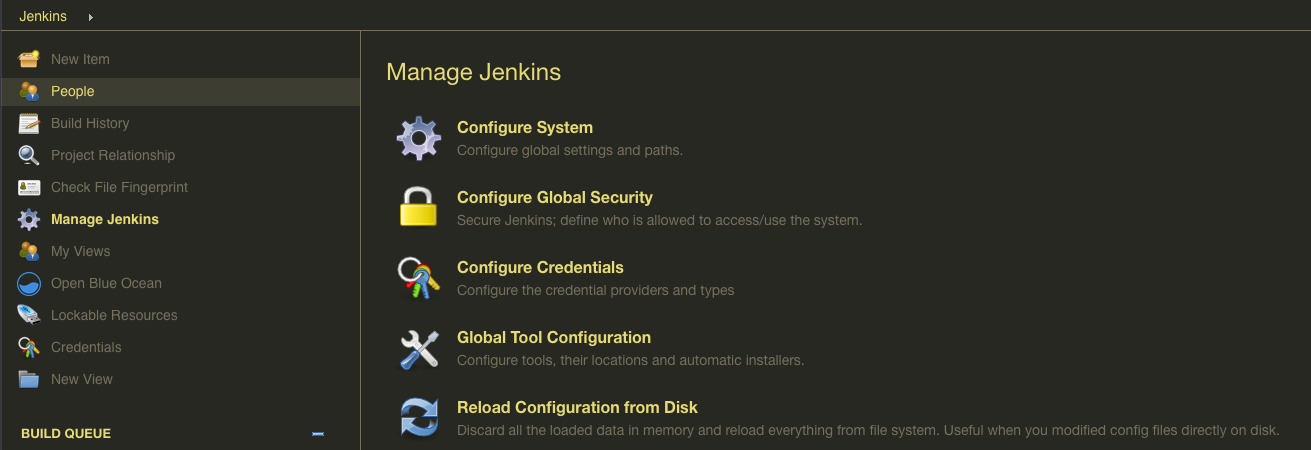This screenshot has height=450, width=1311.
Task: Click the Blue Ocean wave icon
Action: click(29, 283)
